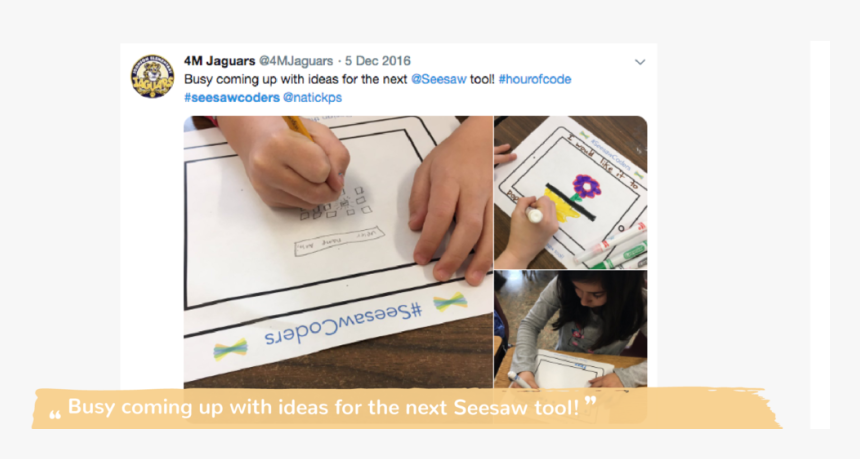Open the photo of the girl drawing
The height and width of the screenshot is (459, 860).
tap(570, 329)
